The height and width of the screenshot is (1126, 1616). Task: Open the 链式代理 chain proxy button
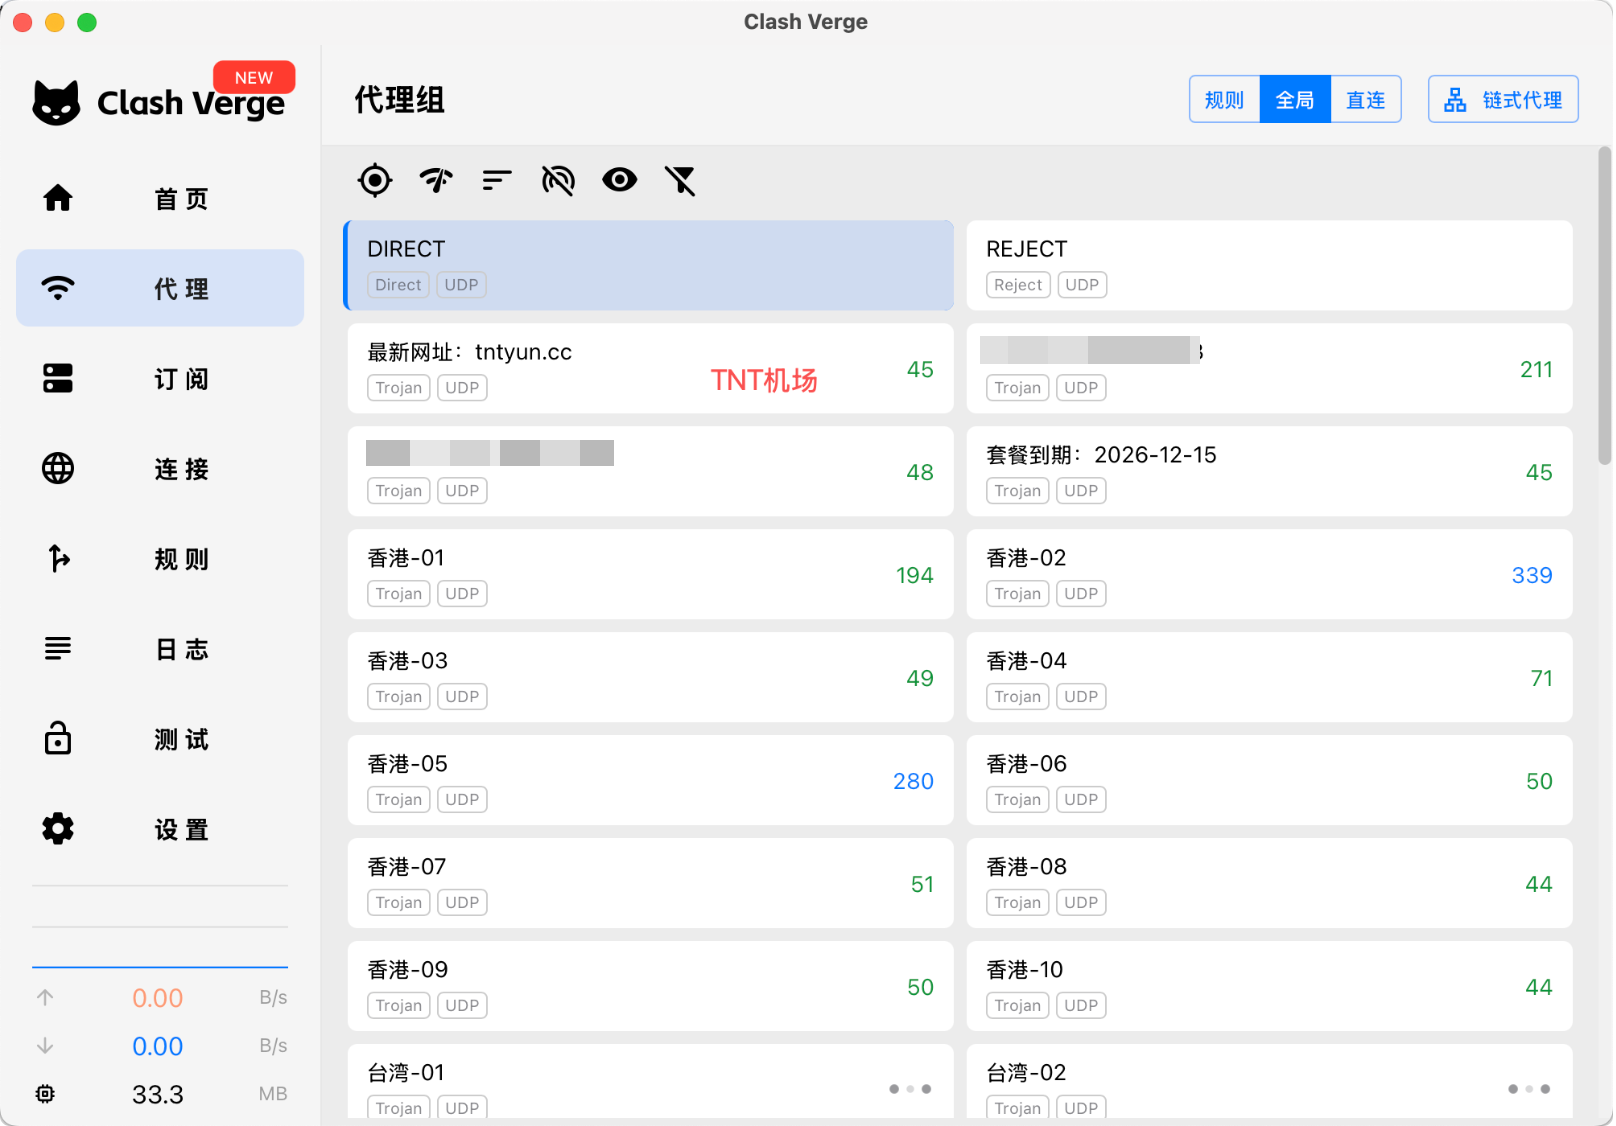[x=1503, y=100]
